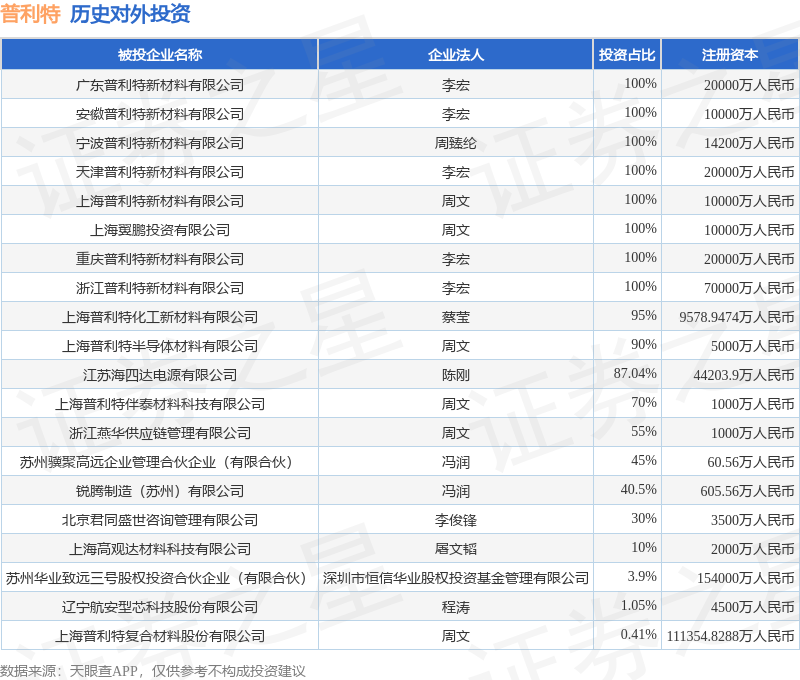Click the 30% investment ratio
800x680 pixels.
(x=643, y=518)
